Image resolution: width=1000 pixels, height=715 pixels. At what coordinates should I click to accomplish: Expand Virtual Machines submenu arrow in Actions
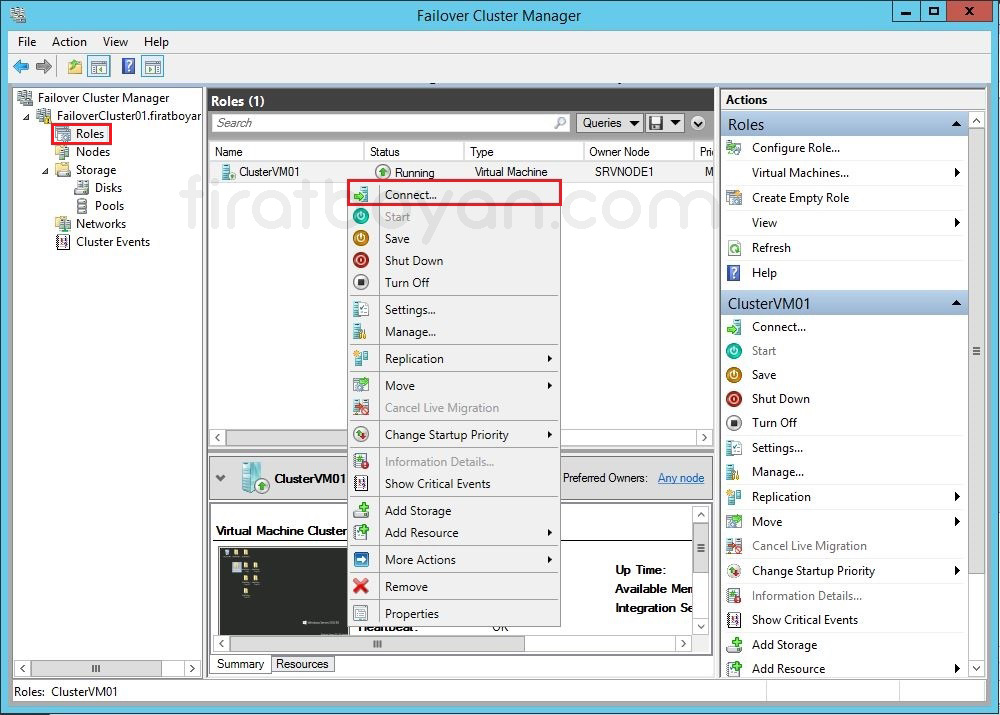[957, 173]
